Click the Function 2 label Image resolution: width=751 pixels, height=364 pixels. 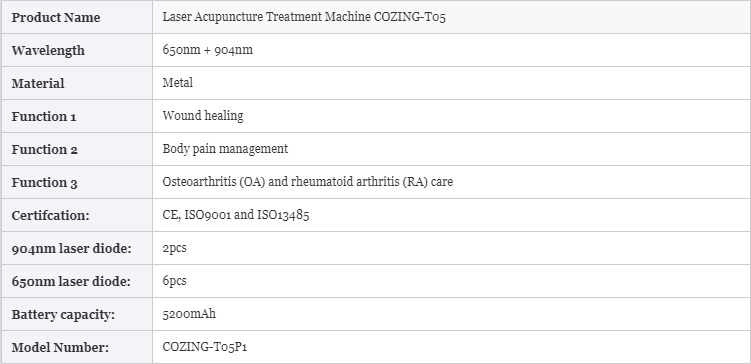(x=45, y=149)
